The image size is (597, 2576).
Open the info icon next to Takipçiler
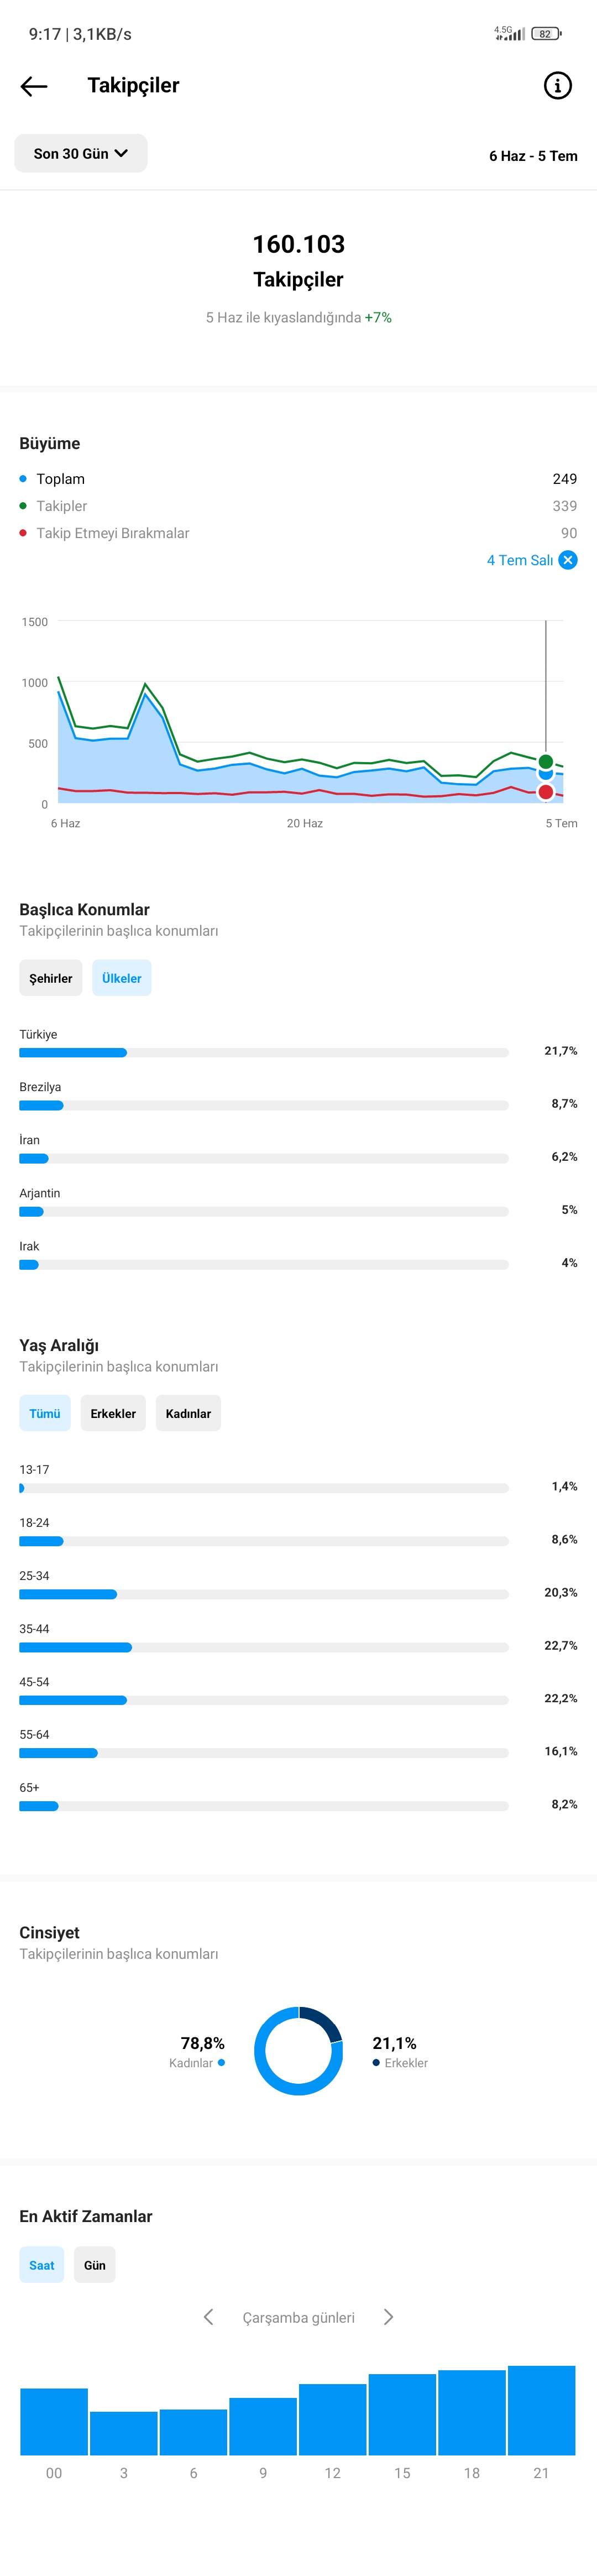pos(557,86)
